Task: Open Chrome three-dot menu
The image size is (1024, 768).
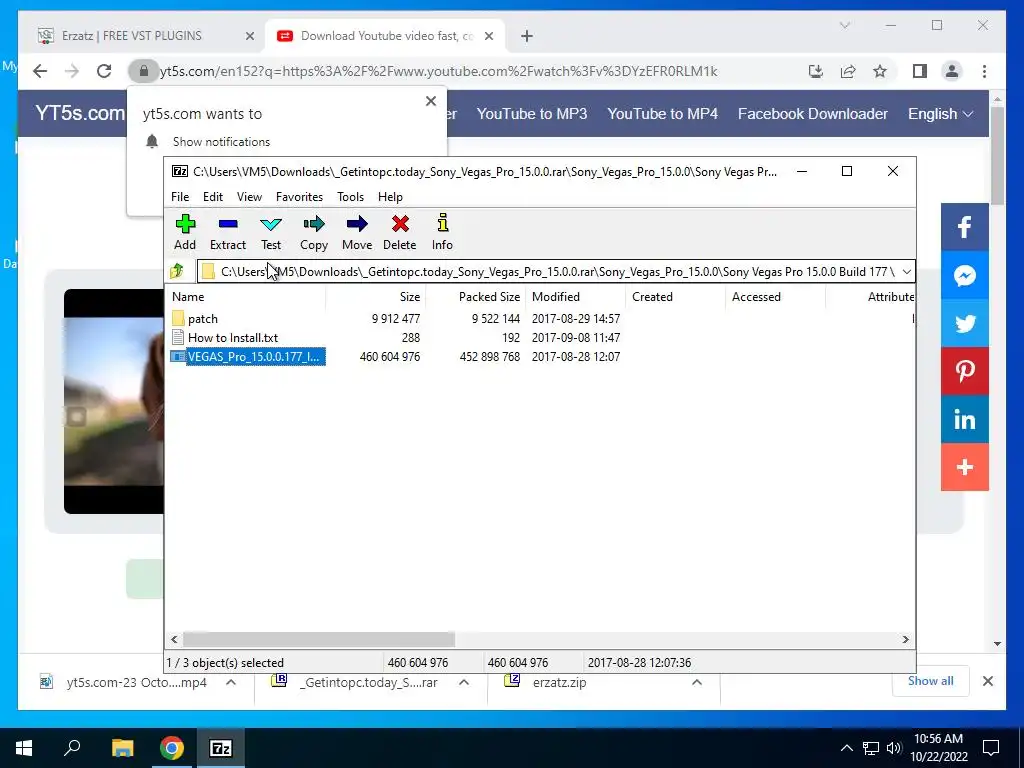Action: (x=984, y=71)
